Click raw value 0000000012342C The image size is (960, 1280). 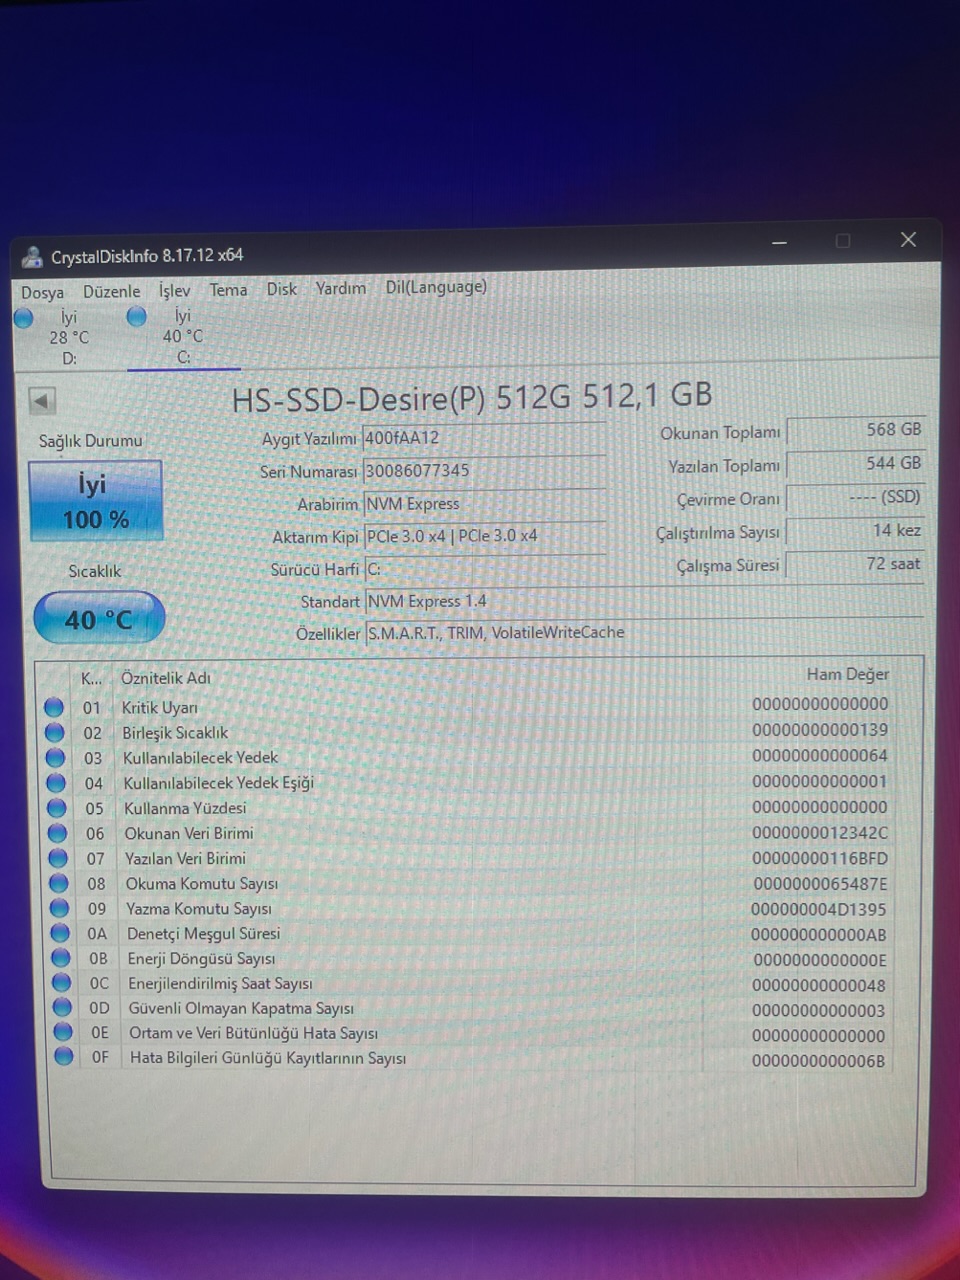coord(820,833)
